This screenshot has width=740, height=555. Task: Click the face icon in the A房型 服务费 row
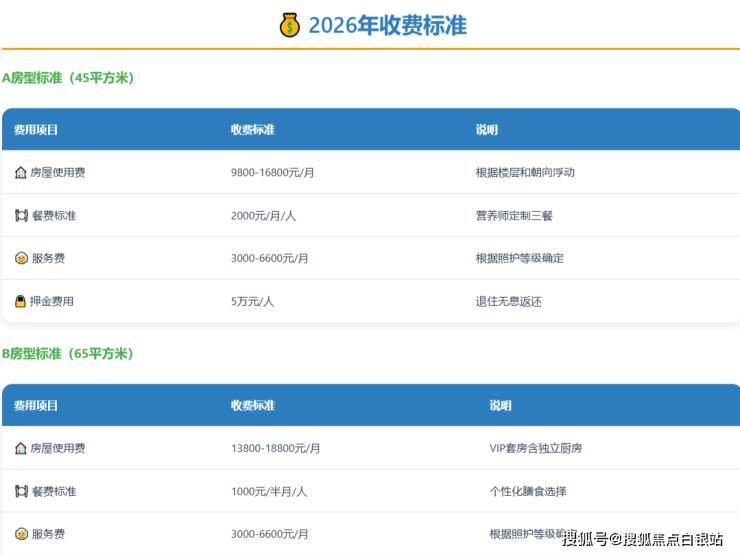tap(21, 258)
